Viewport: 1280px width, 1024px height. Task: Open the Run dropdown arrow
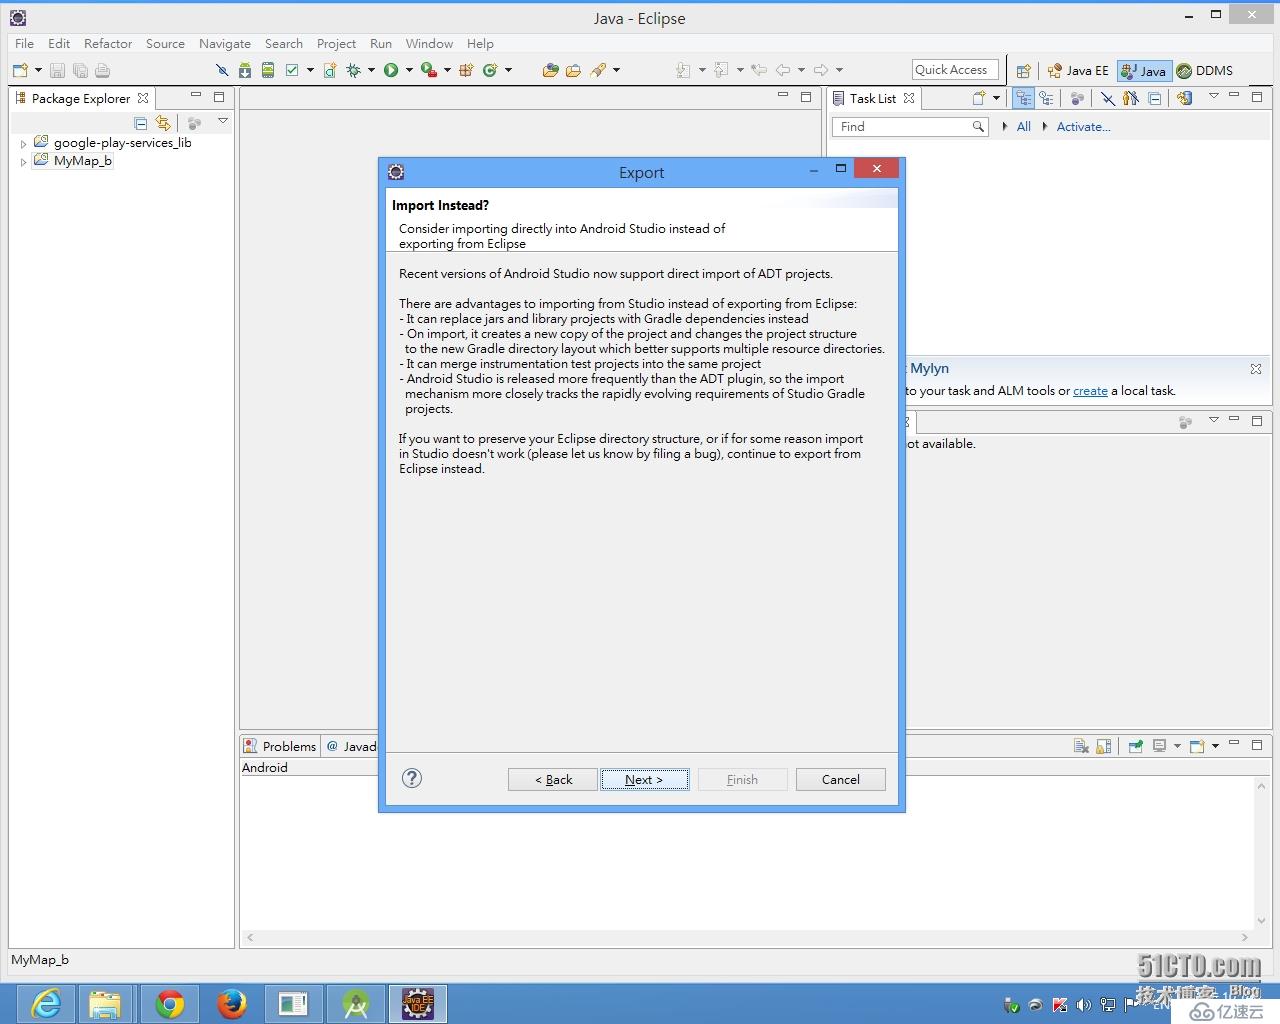coord(409,70)
